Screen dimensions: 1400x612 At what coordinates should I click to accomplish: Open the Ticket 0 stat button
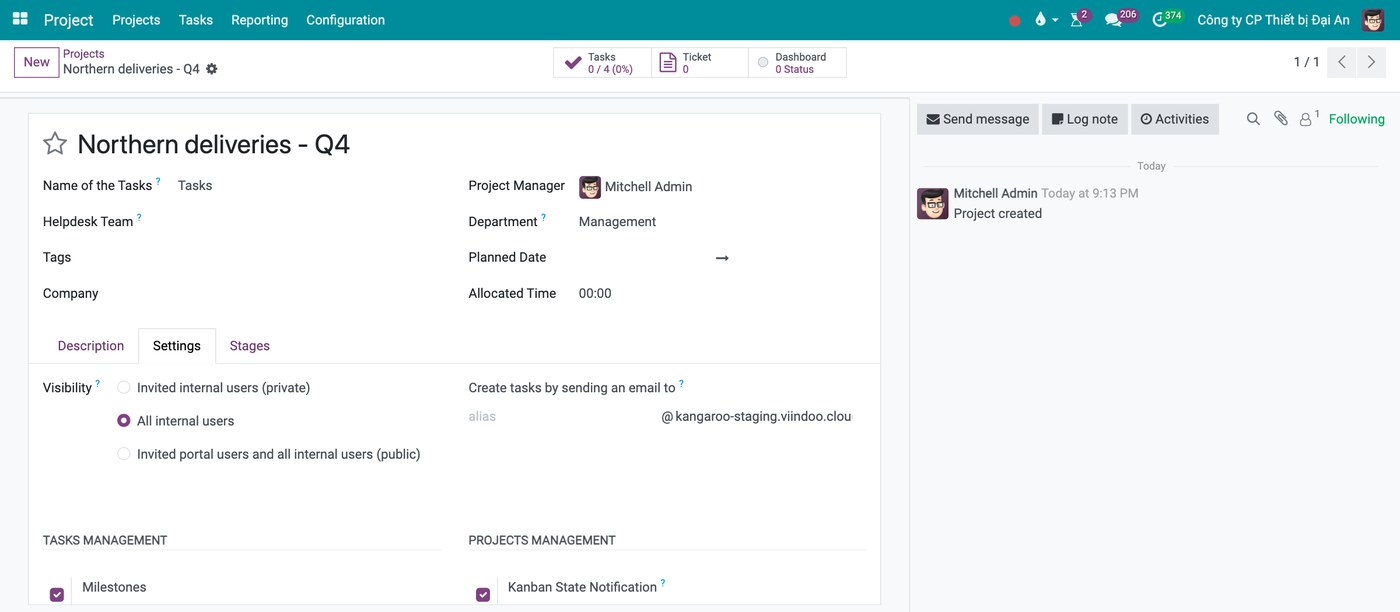point(700,62)
